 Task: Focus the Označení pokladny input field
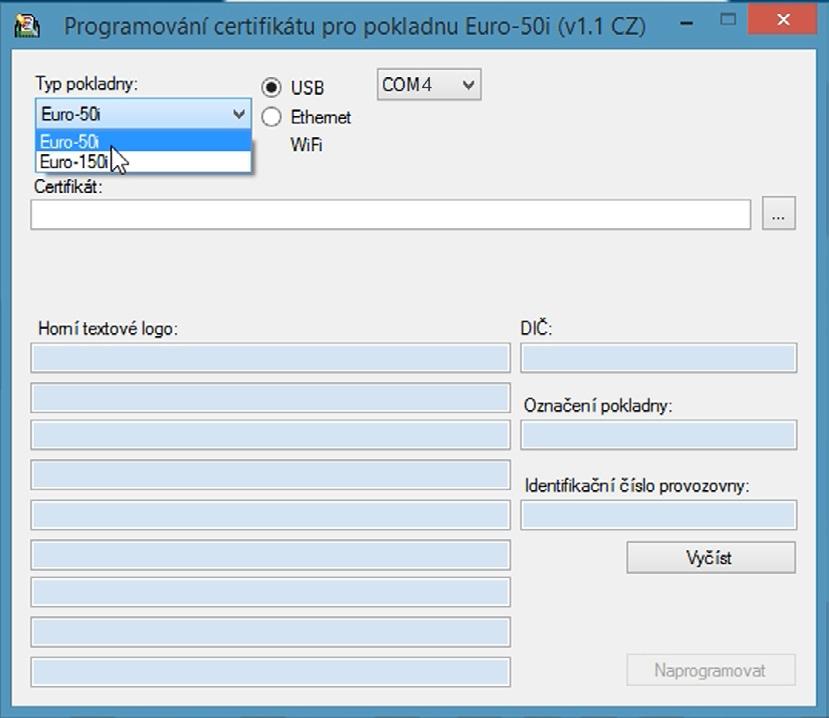pyautogui.click(x=658, y=435)
